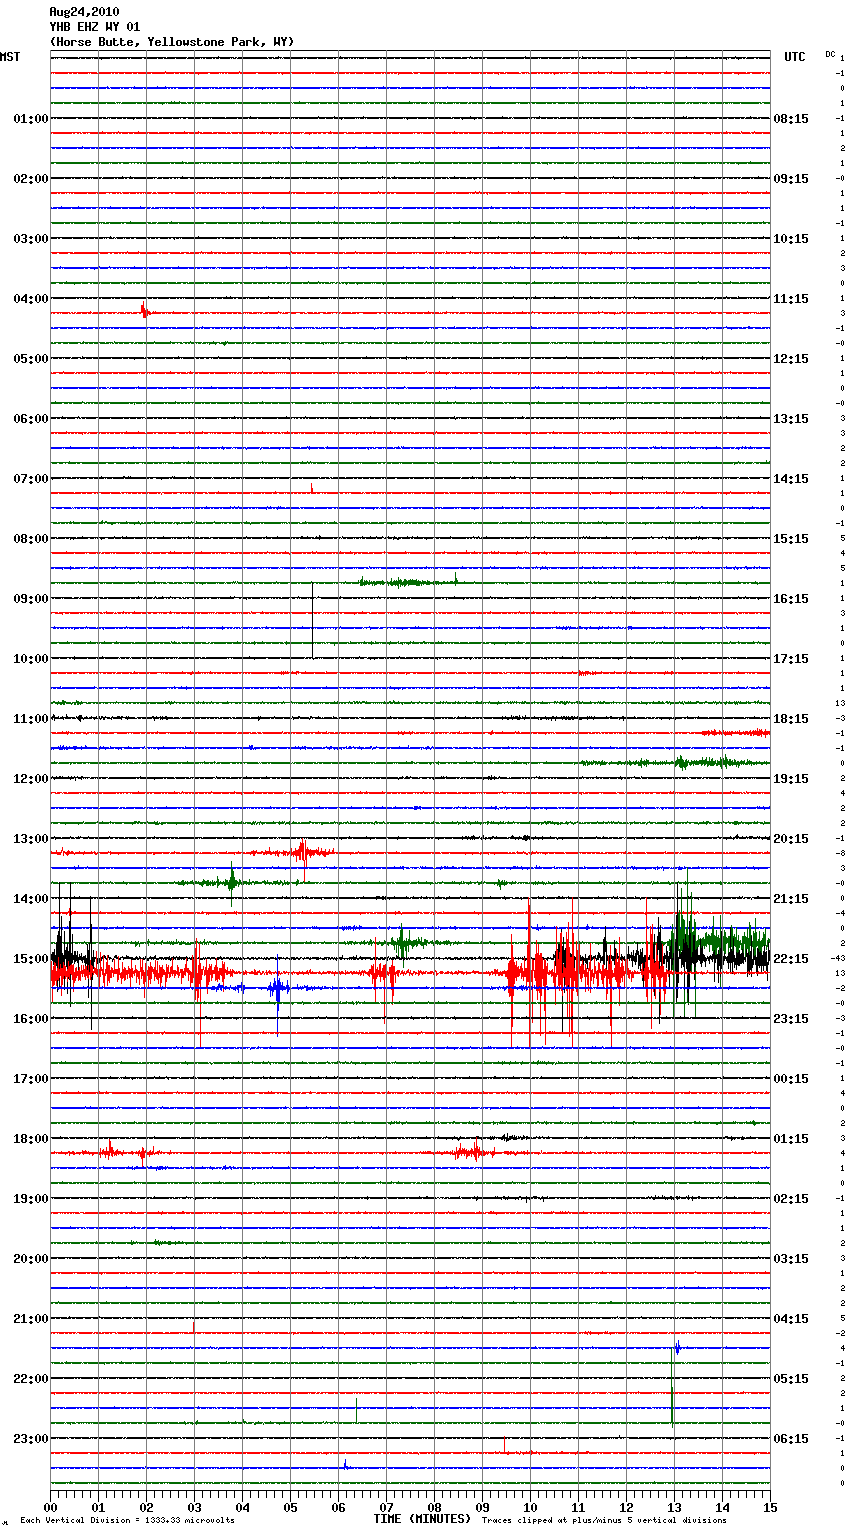
Task: Select the 11:00 MST hour label
Action: (31, 719)
